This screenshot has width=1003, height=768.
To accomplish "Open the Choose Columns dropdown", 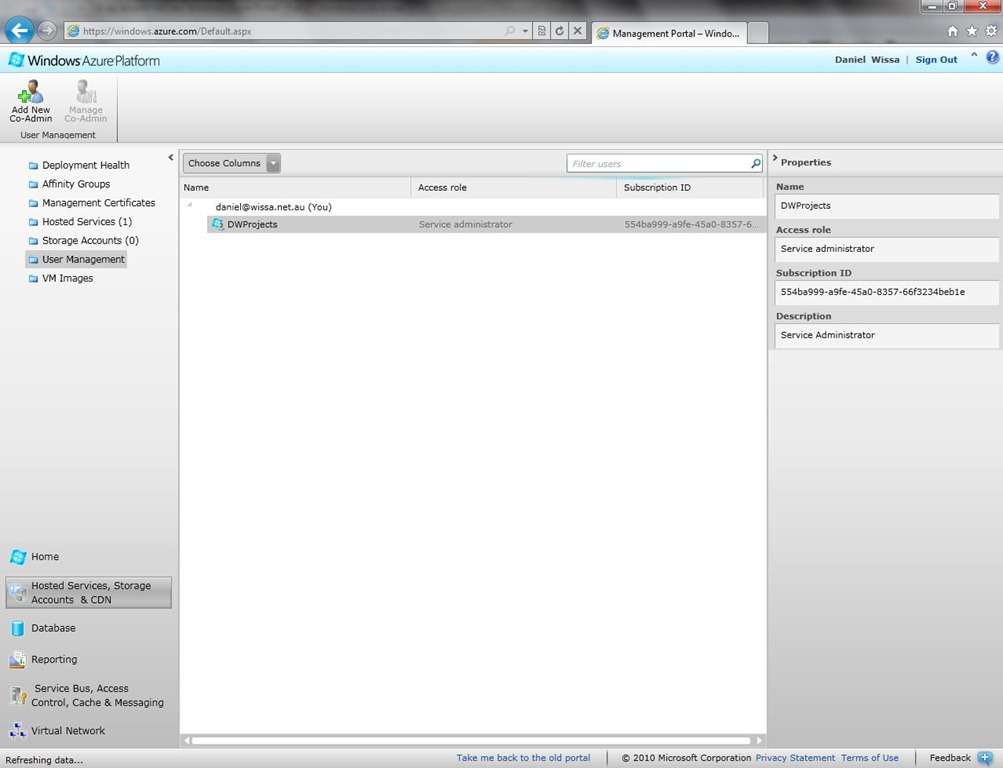I will click(231, 163).
